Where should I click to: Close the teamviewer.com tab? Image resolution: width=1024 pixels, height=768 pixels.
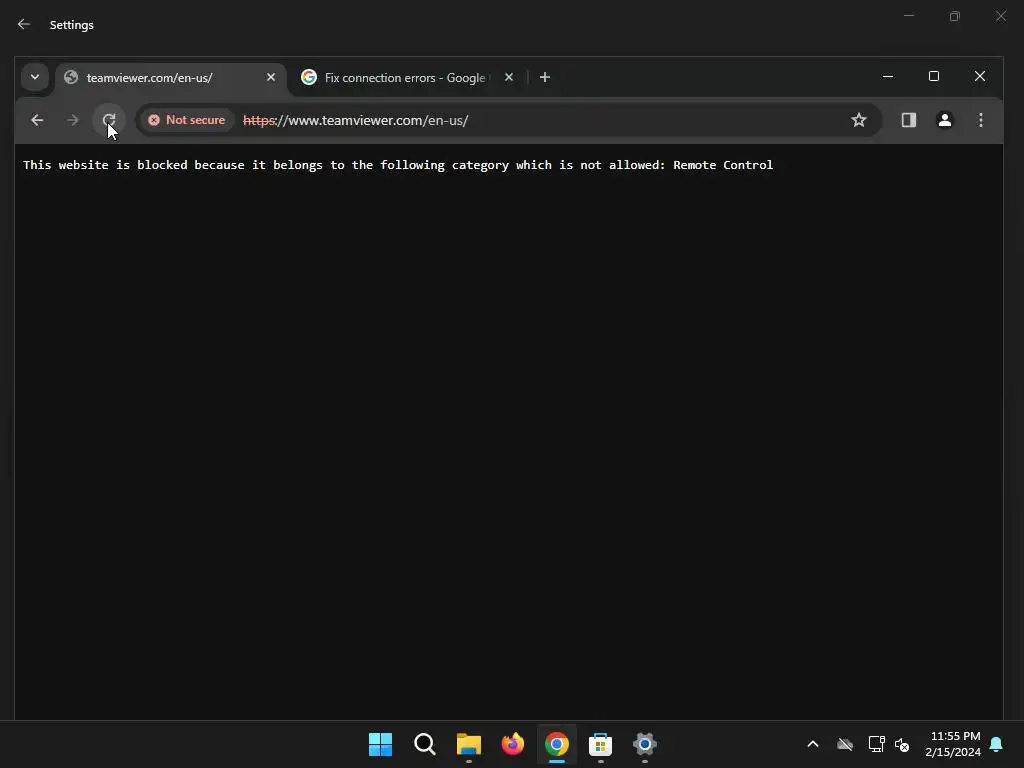click(271, 77)
